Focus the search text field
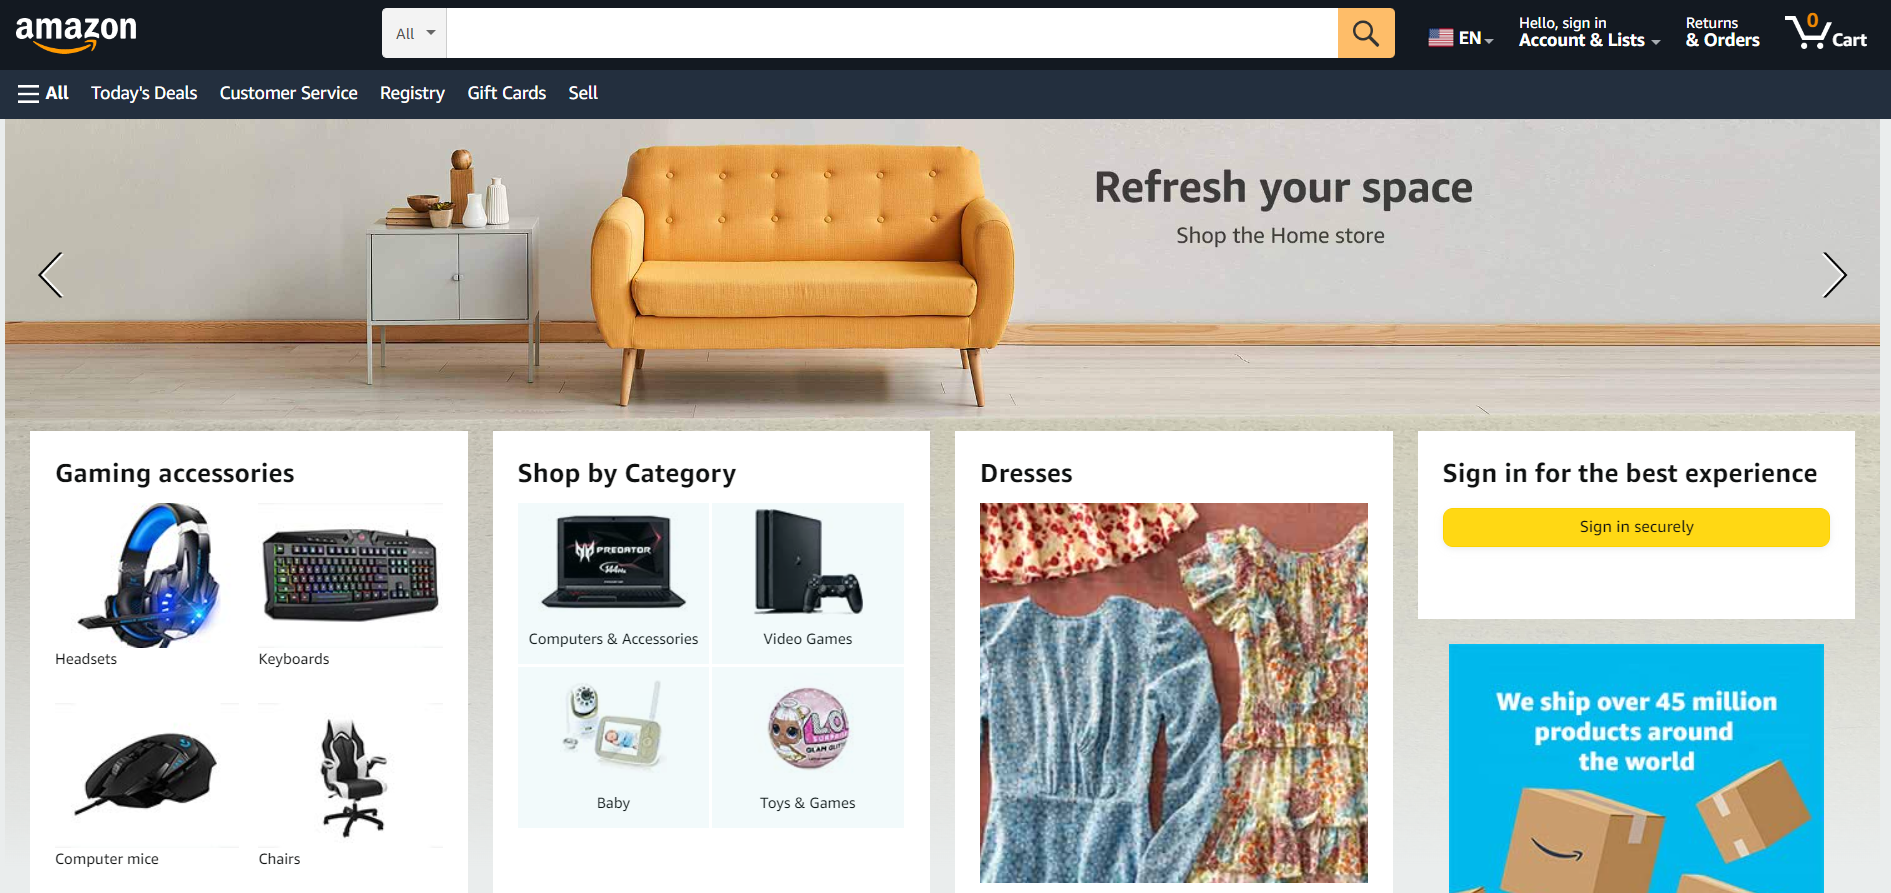The image size is (1891, 893). click(x=892, y=33)
